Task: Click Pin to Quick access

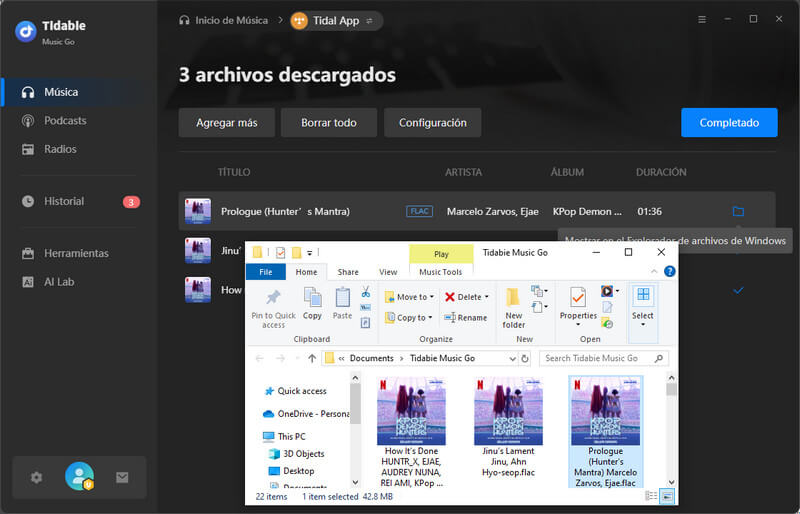Action: [x=273, y=308]
